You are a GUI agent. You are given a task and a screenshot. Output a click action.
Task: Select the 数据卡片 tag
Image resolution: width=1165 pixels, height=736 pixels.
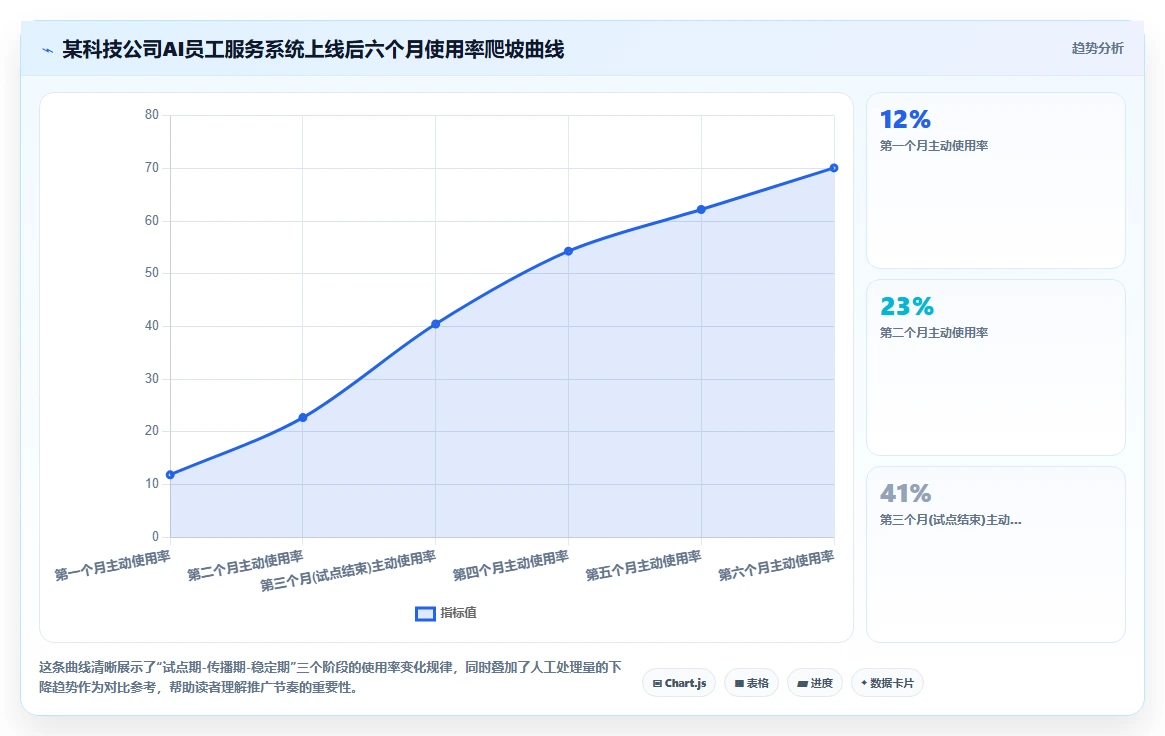(887, 683)
